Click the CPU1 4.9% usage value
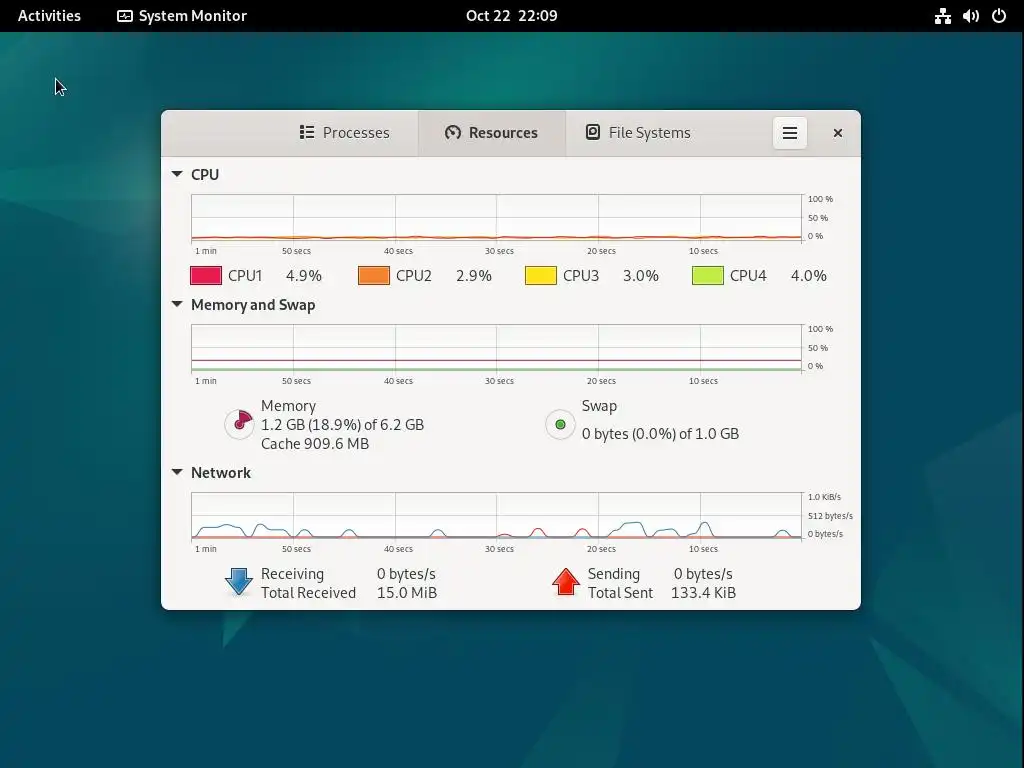The width and height of the screenshot is (1024, 768). (304, 276)
